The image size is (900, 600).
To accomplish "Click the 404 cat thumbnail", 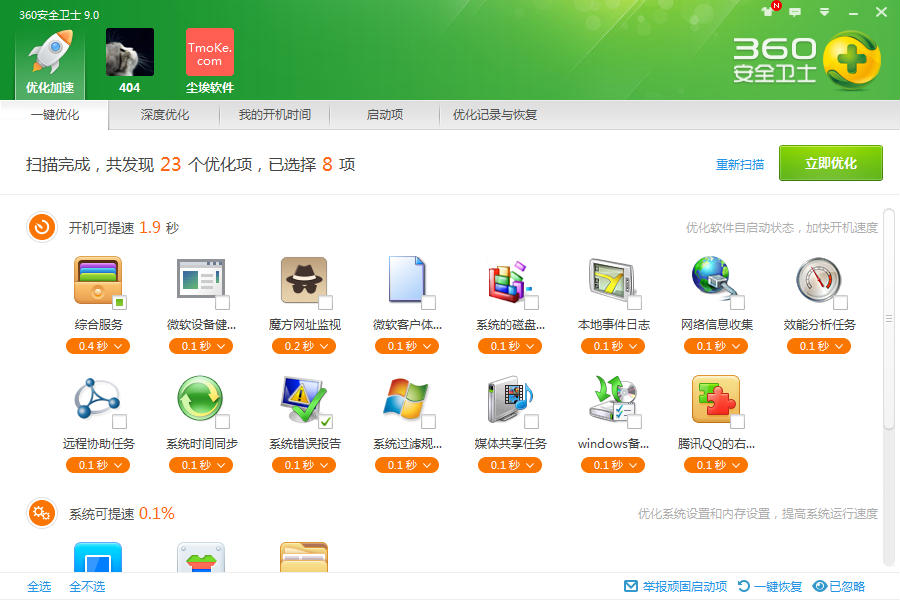I will (128, 52).
